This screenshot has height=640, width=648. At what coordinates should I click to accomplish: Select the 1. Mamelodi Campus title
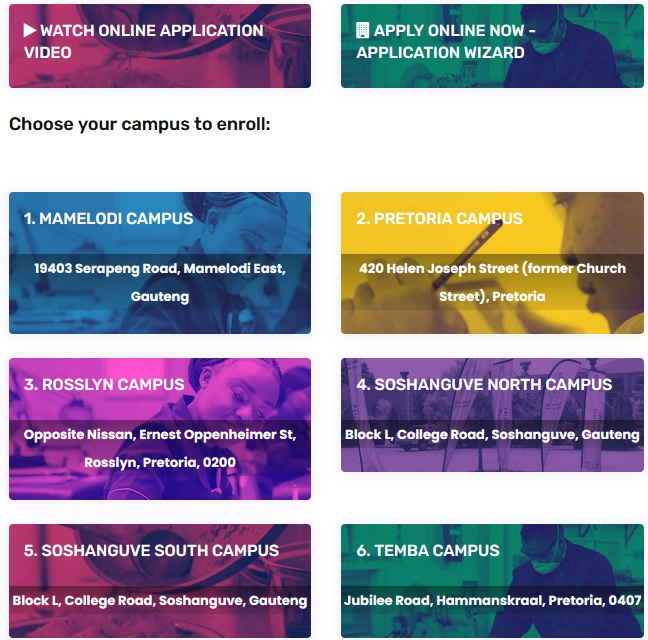point(108,218)
